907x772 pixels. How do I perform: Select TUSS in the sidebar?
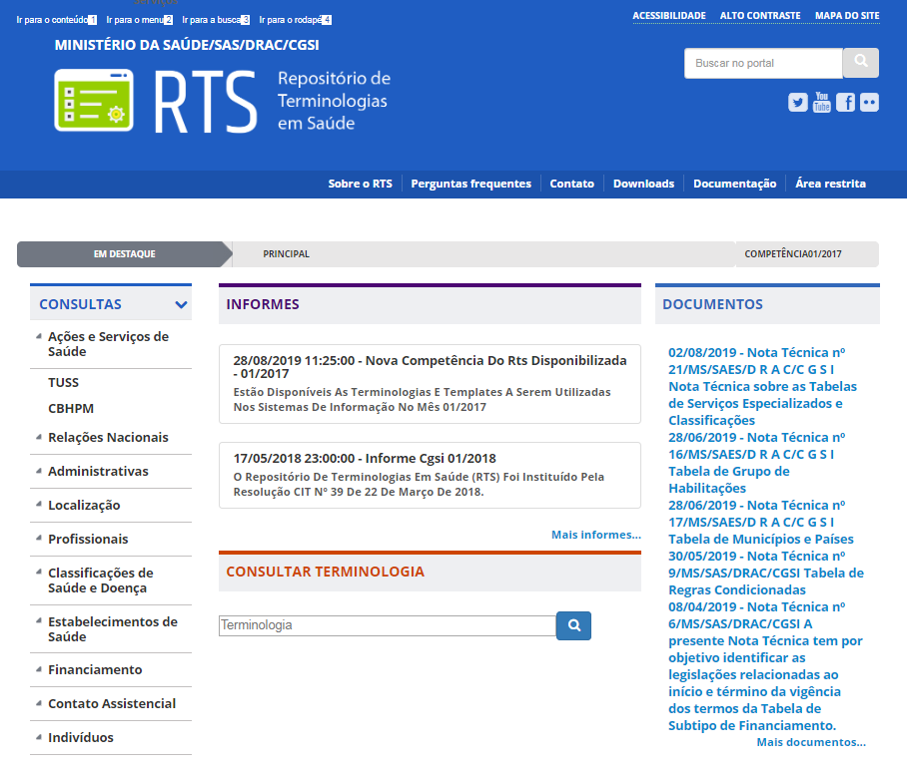[x=63, y=383]
